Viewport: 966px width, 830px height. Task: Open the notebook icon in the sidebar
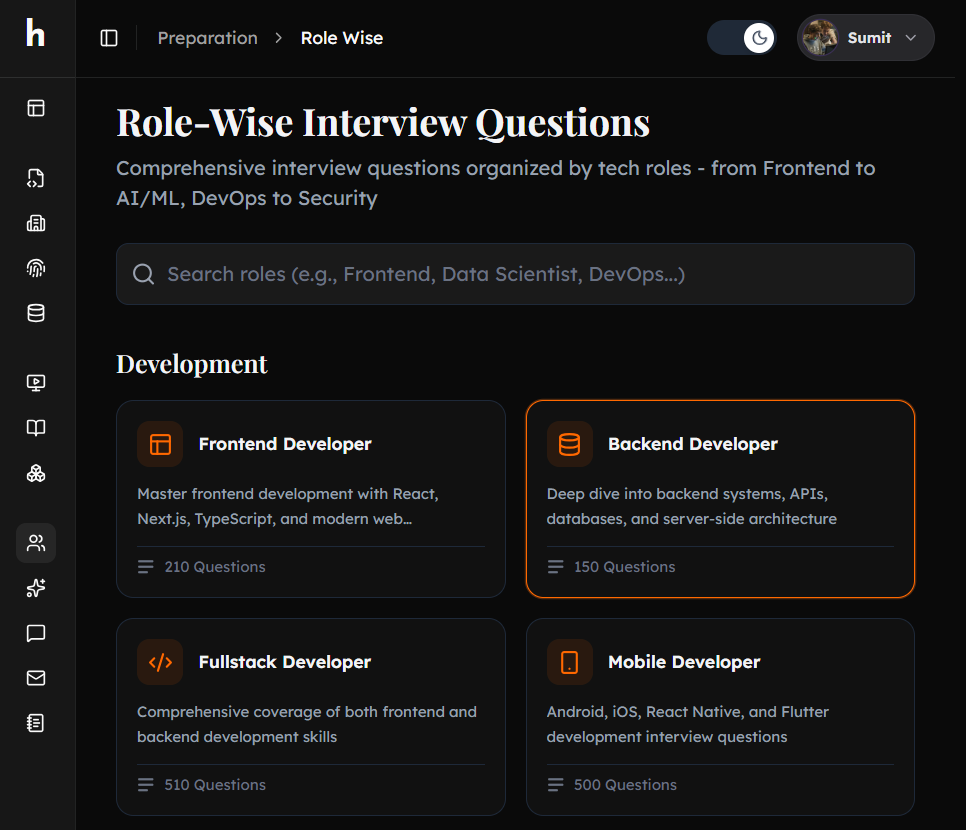tap(36, 723)
